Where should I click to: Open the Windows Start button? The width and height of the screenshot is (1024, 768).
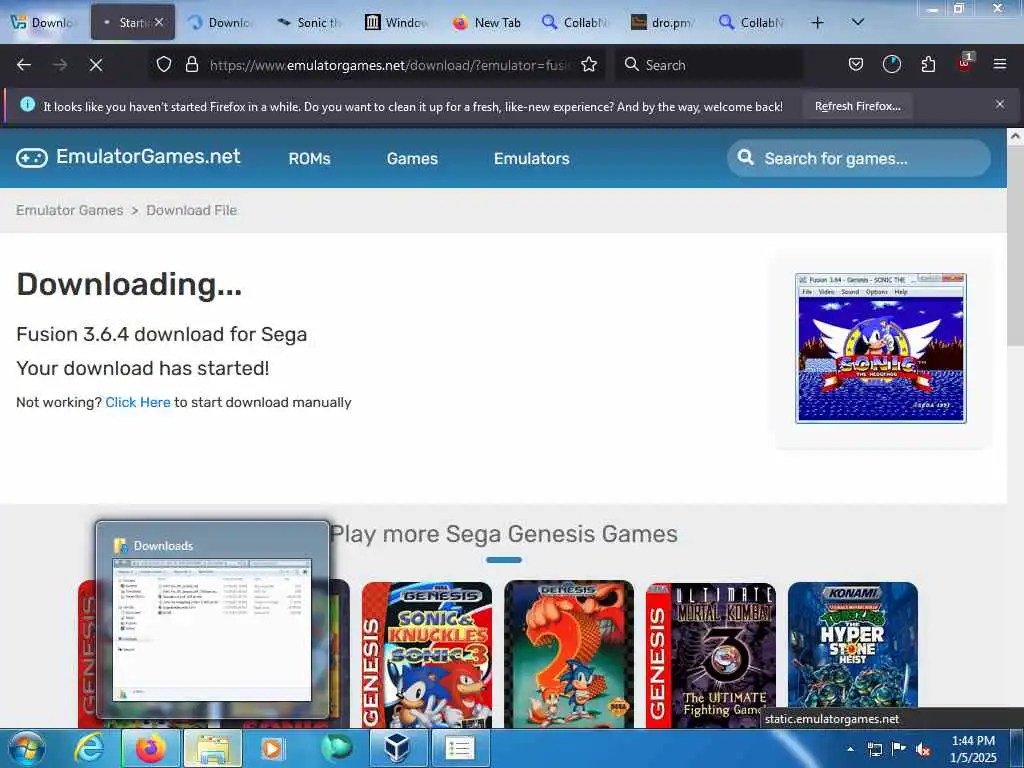27,748
